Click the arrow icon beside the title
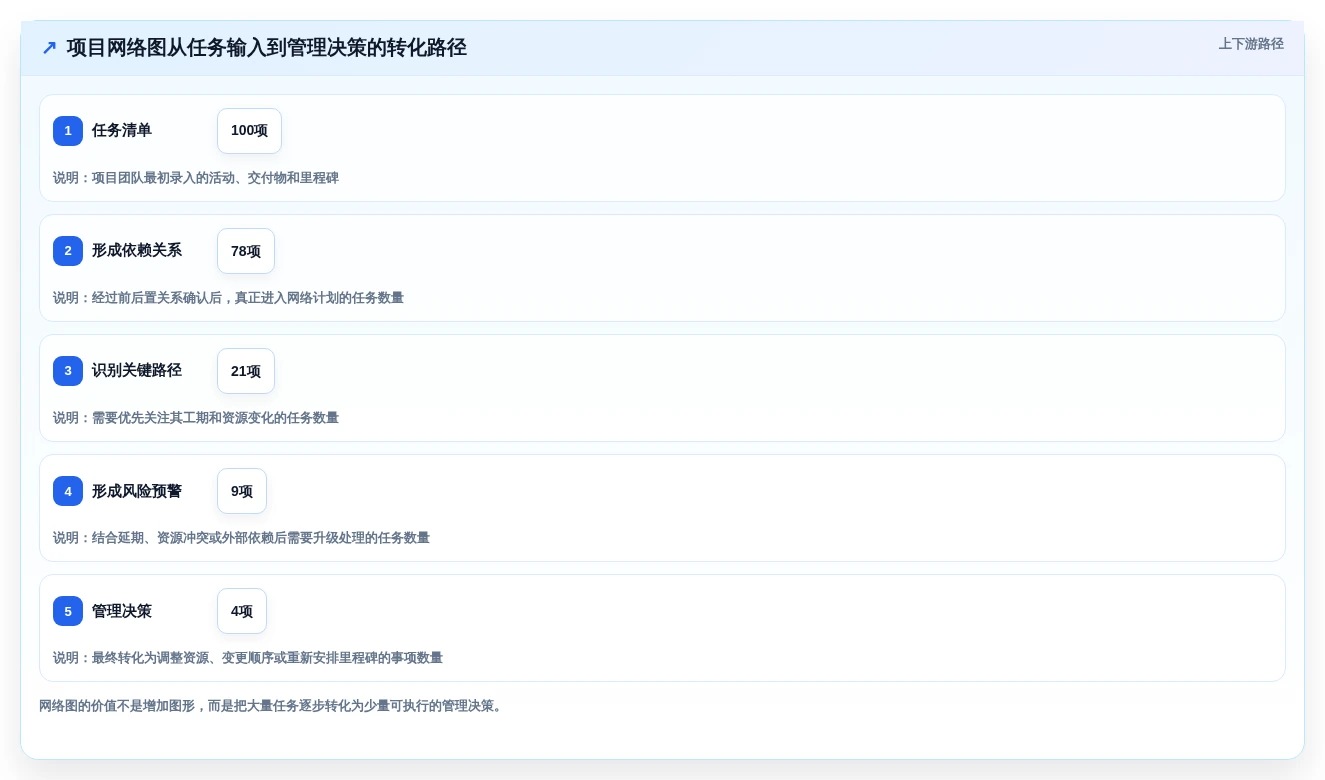1325x780 pixels. (49, 48)
